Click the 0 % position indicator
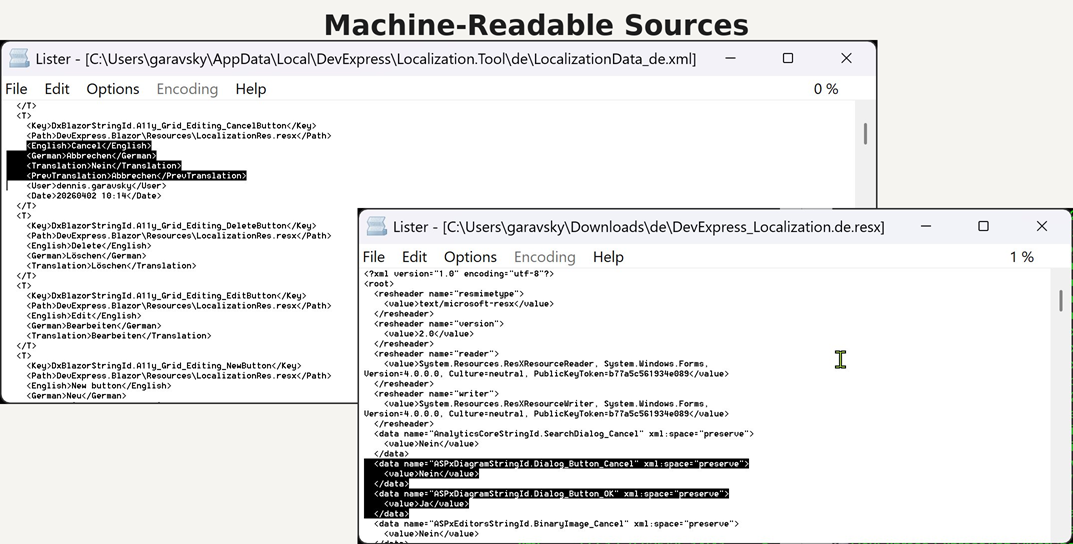Viewport: 1073px width, 544px height. (826, 89)
